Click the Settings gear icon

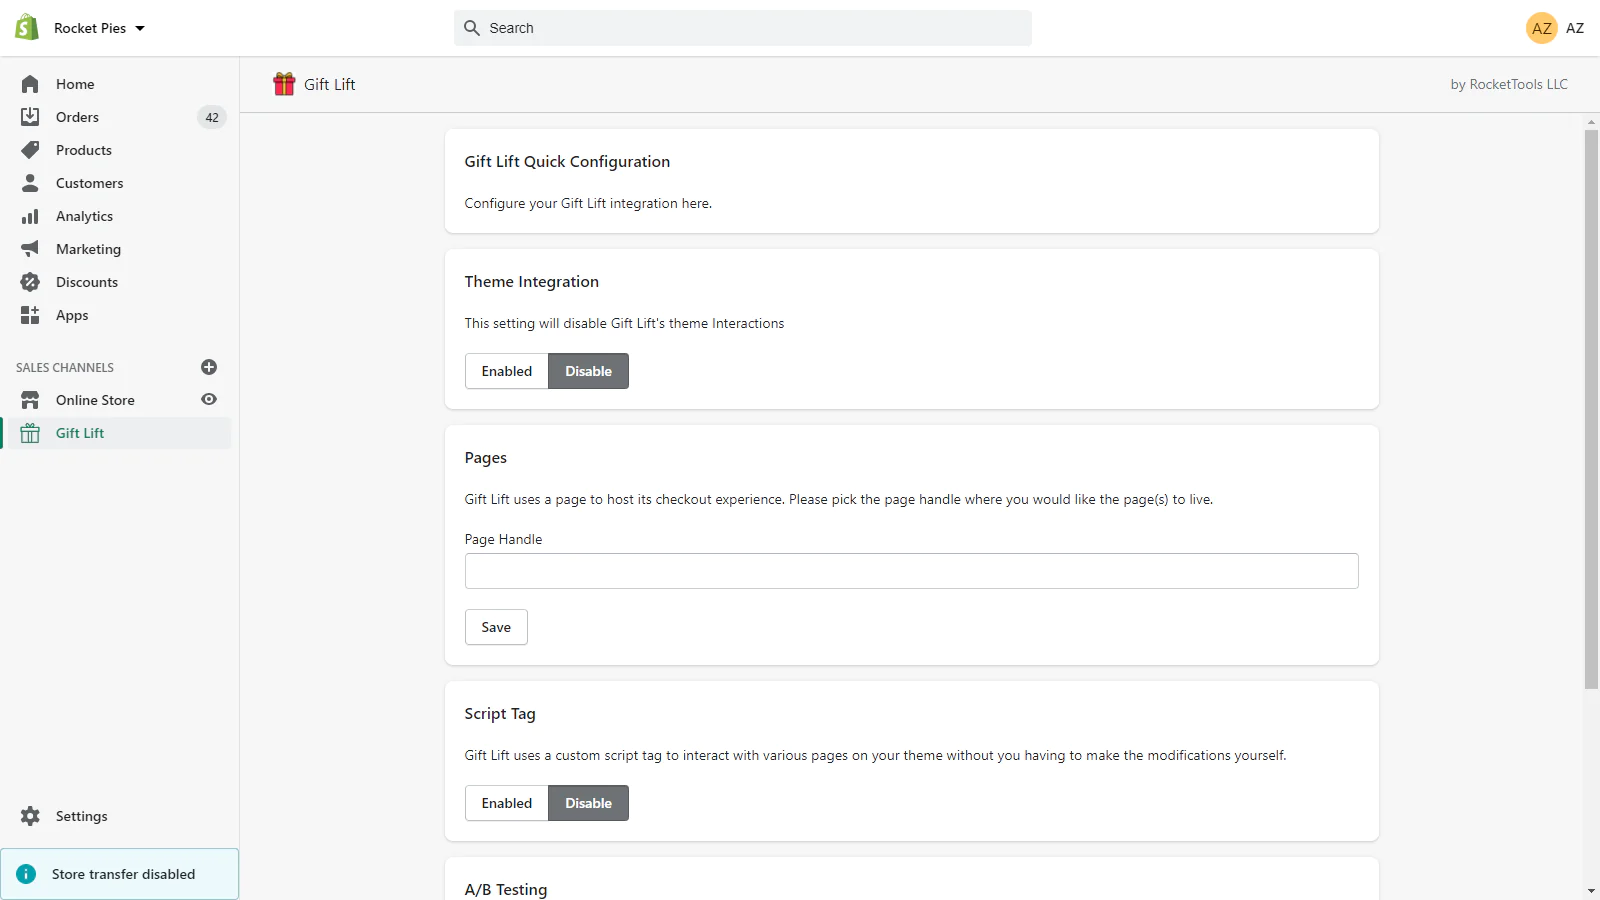[x=30, y=816]
